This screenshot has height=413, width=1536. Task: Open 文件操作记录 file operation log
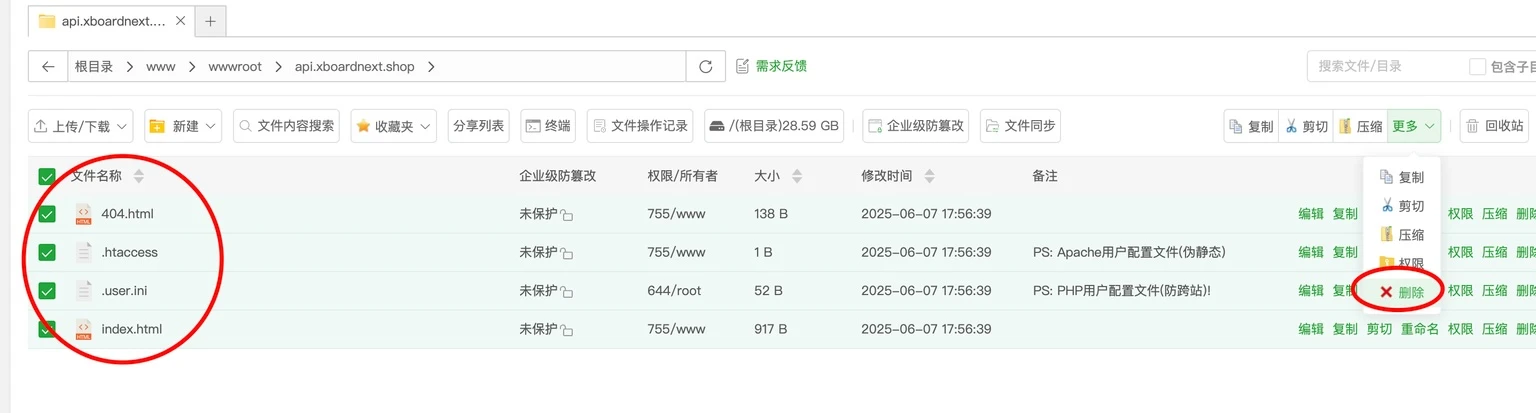[x=641, y=126]
